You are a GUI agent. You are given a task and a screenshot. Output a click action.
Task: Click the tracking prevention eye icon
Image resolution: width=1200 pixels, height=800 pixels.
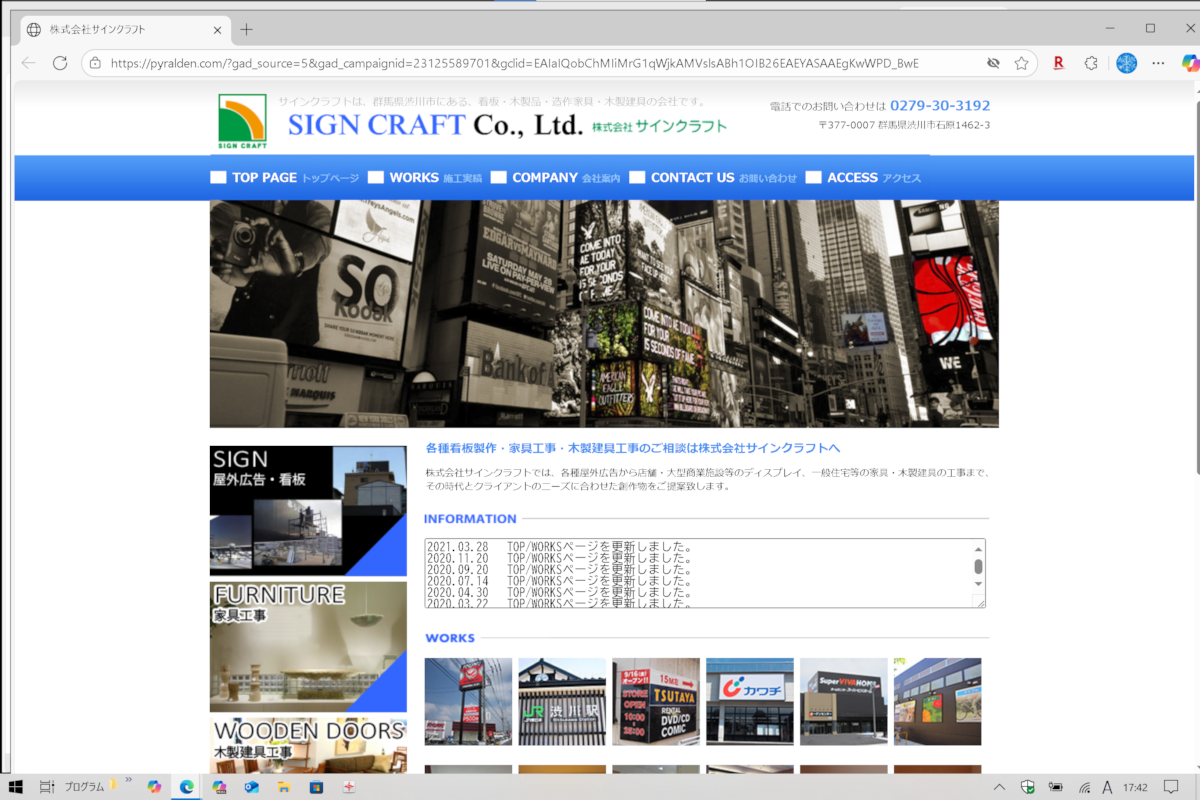993,63
